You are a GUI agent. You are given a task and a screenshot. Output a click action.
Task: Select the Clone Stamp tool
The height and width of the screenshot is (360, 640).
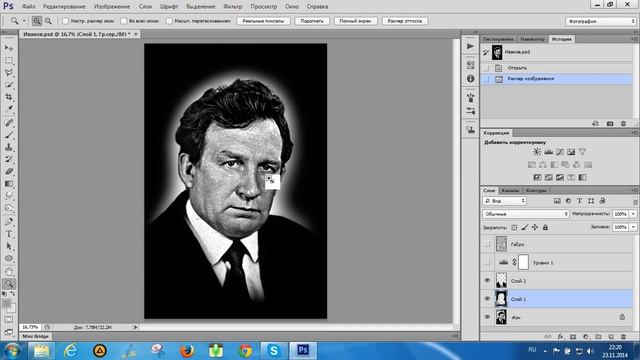9,147
